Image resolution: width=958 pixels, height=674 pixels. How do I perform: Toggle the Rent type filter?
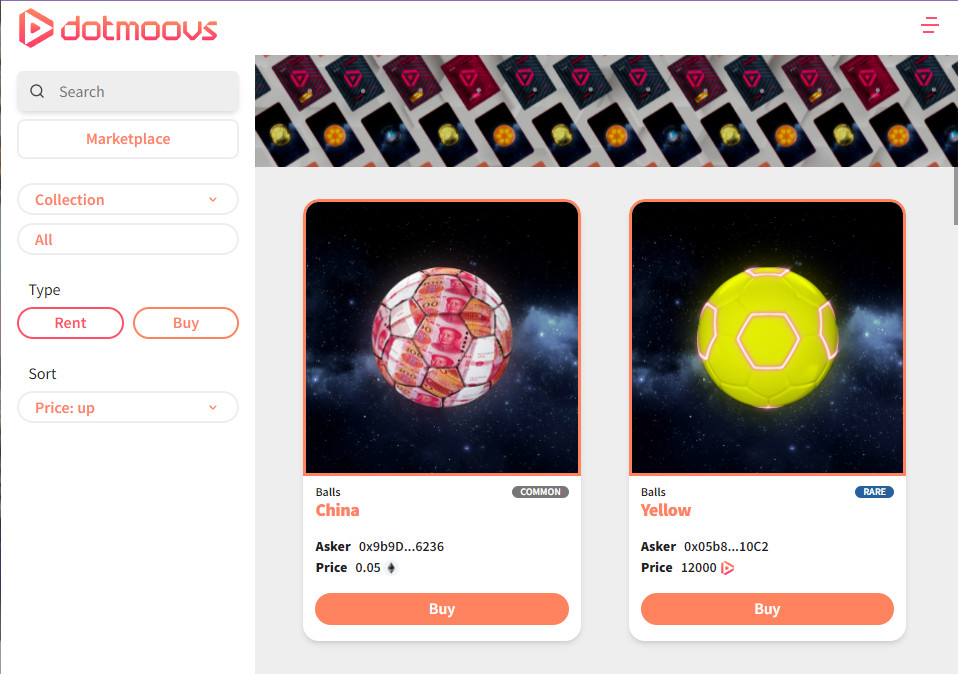[x=70, y=323]
